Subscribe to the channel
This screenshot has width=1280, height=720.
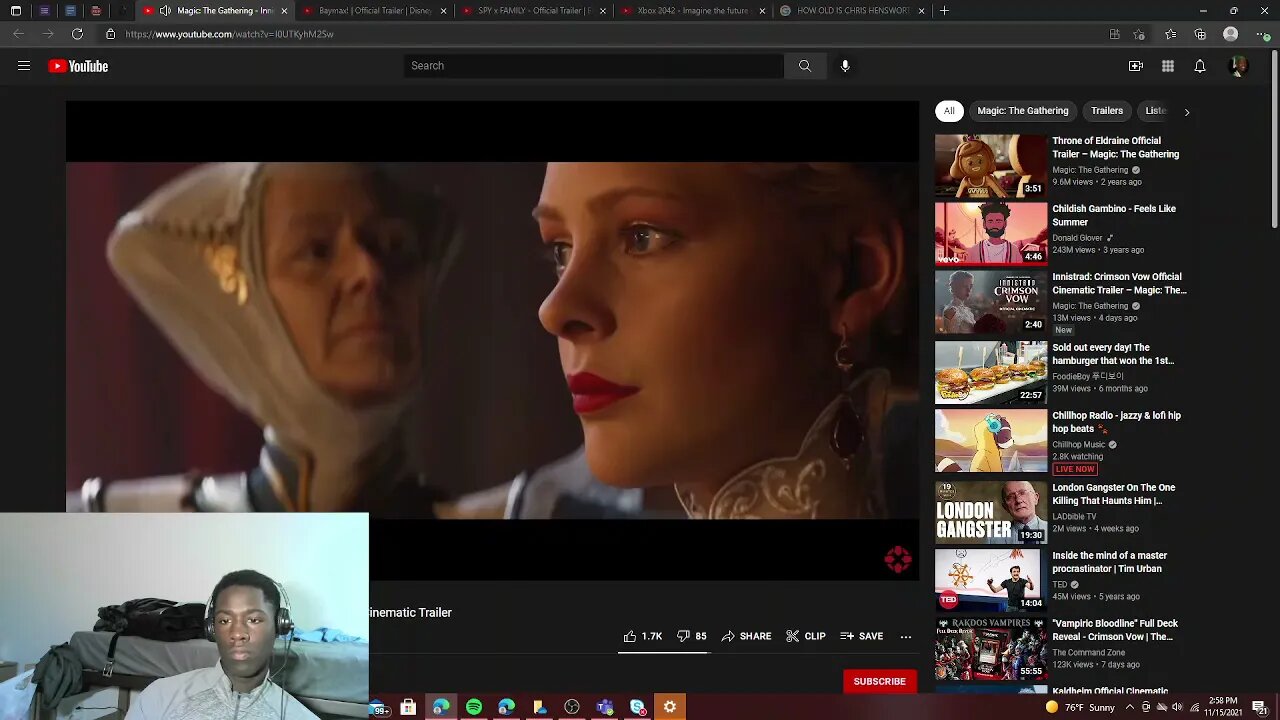pyautogui.click(x=879, y=681)
